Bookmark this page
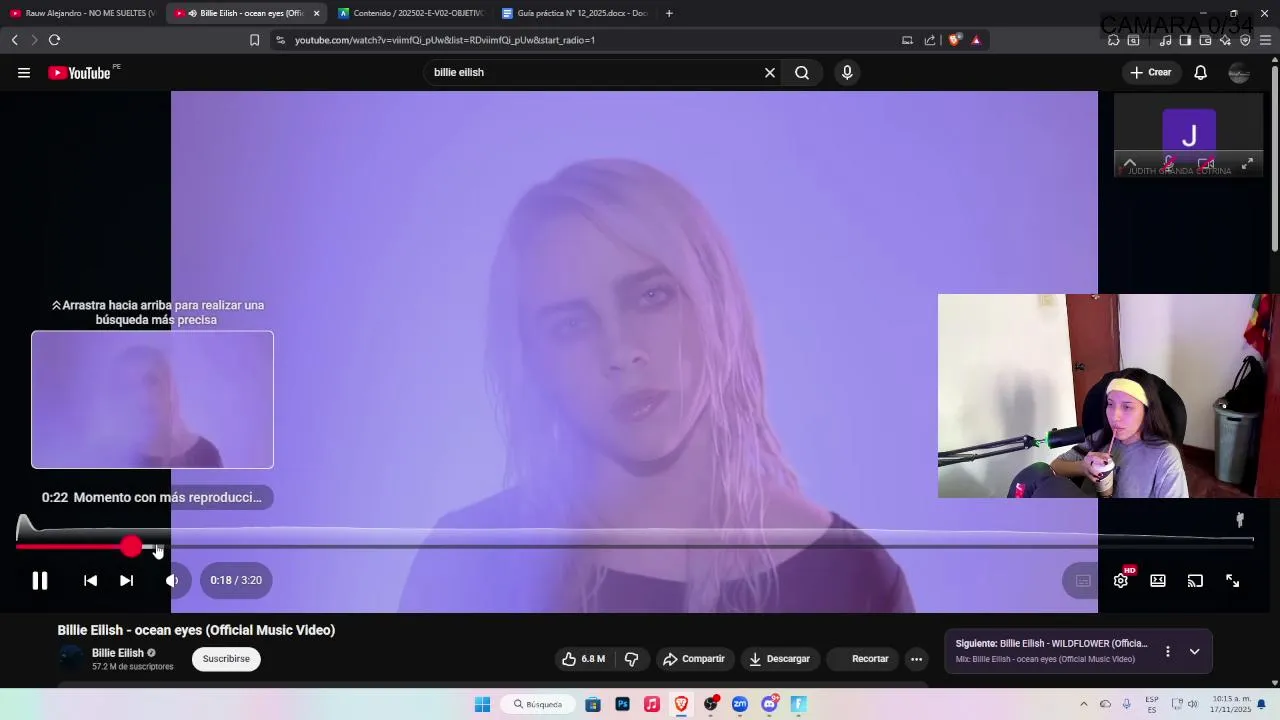Screen dimensions: 1280x720 click(x=254, y=40)
